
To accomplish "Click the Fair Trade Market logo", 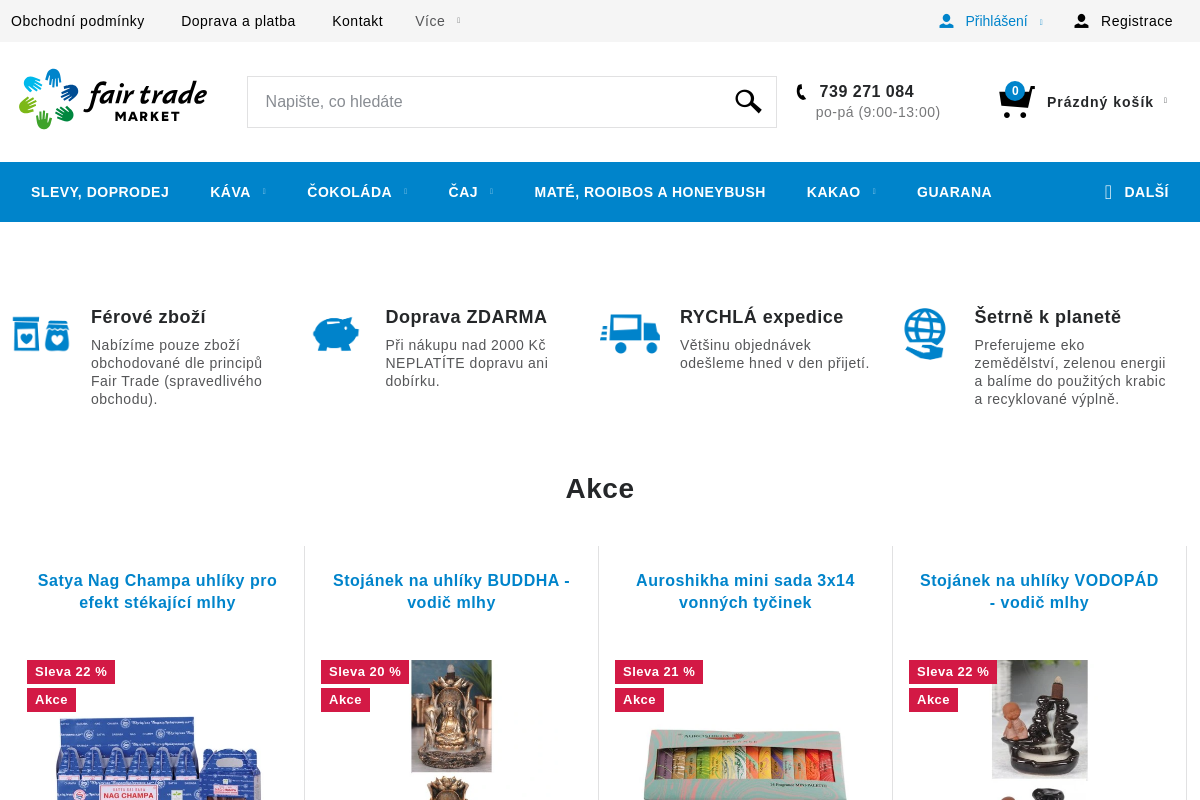I will pos(113,99).
